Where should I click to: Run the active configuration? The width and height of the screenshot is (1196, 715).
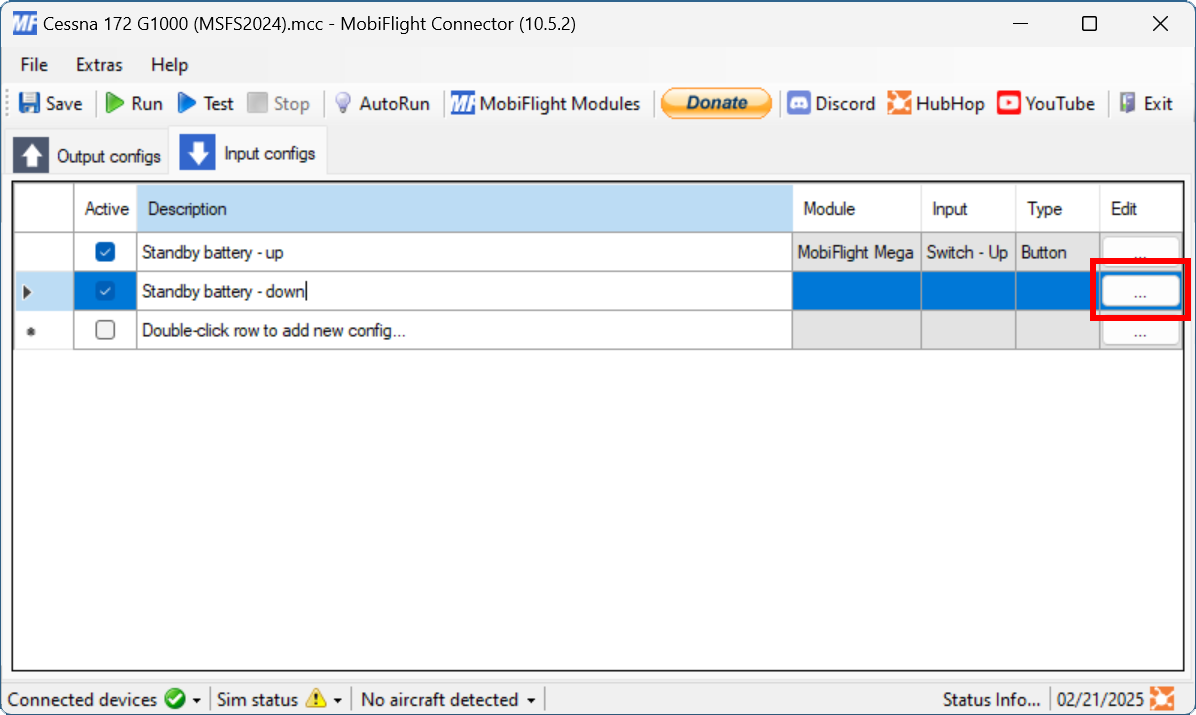pos(133,103)
